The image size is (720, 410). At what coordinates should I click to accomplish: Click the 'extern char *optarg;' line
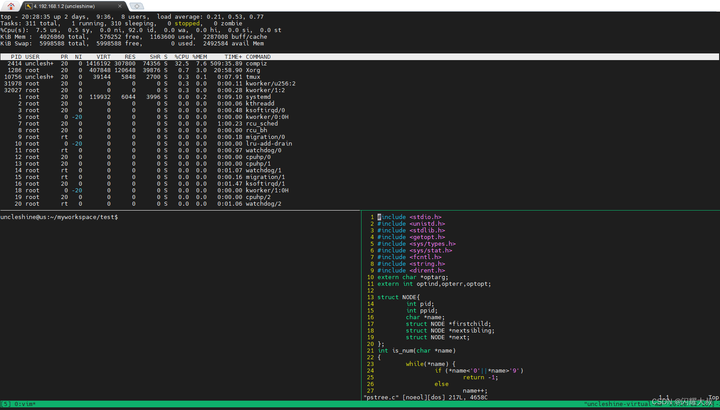(413, 277)
